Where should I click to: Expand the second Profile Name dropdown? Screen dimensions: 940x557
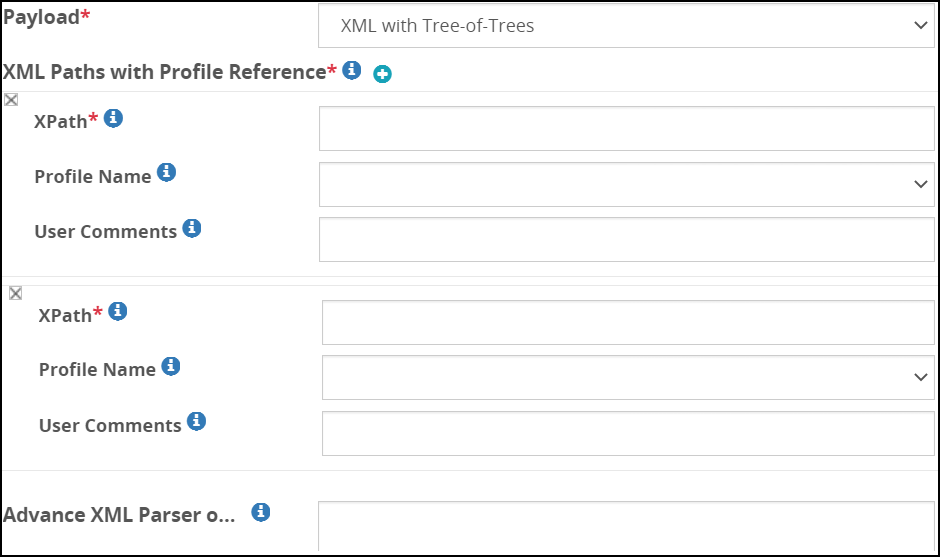point(628,377)
